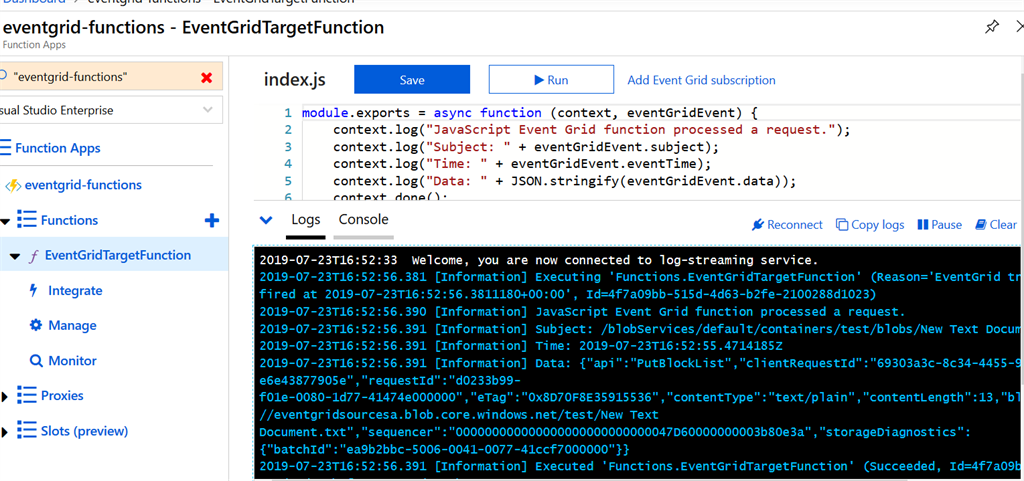Click the pin blade icon

(991, 28)
